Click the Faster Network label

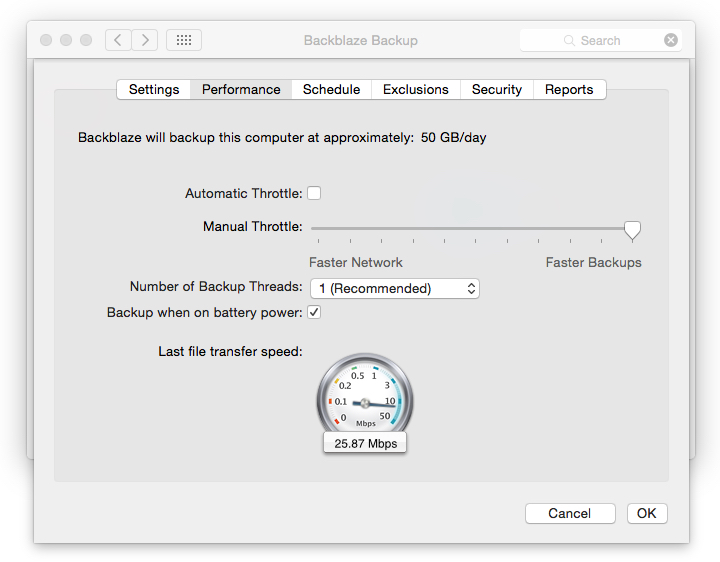click(356, 263)
